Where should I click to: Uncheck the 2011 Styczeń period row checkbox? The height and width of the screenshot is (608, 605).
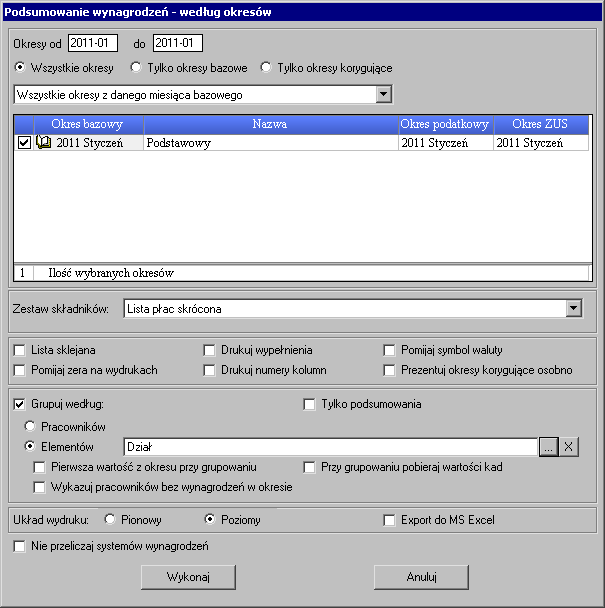(x=24, y=143)
